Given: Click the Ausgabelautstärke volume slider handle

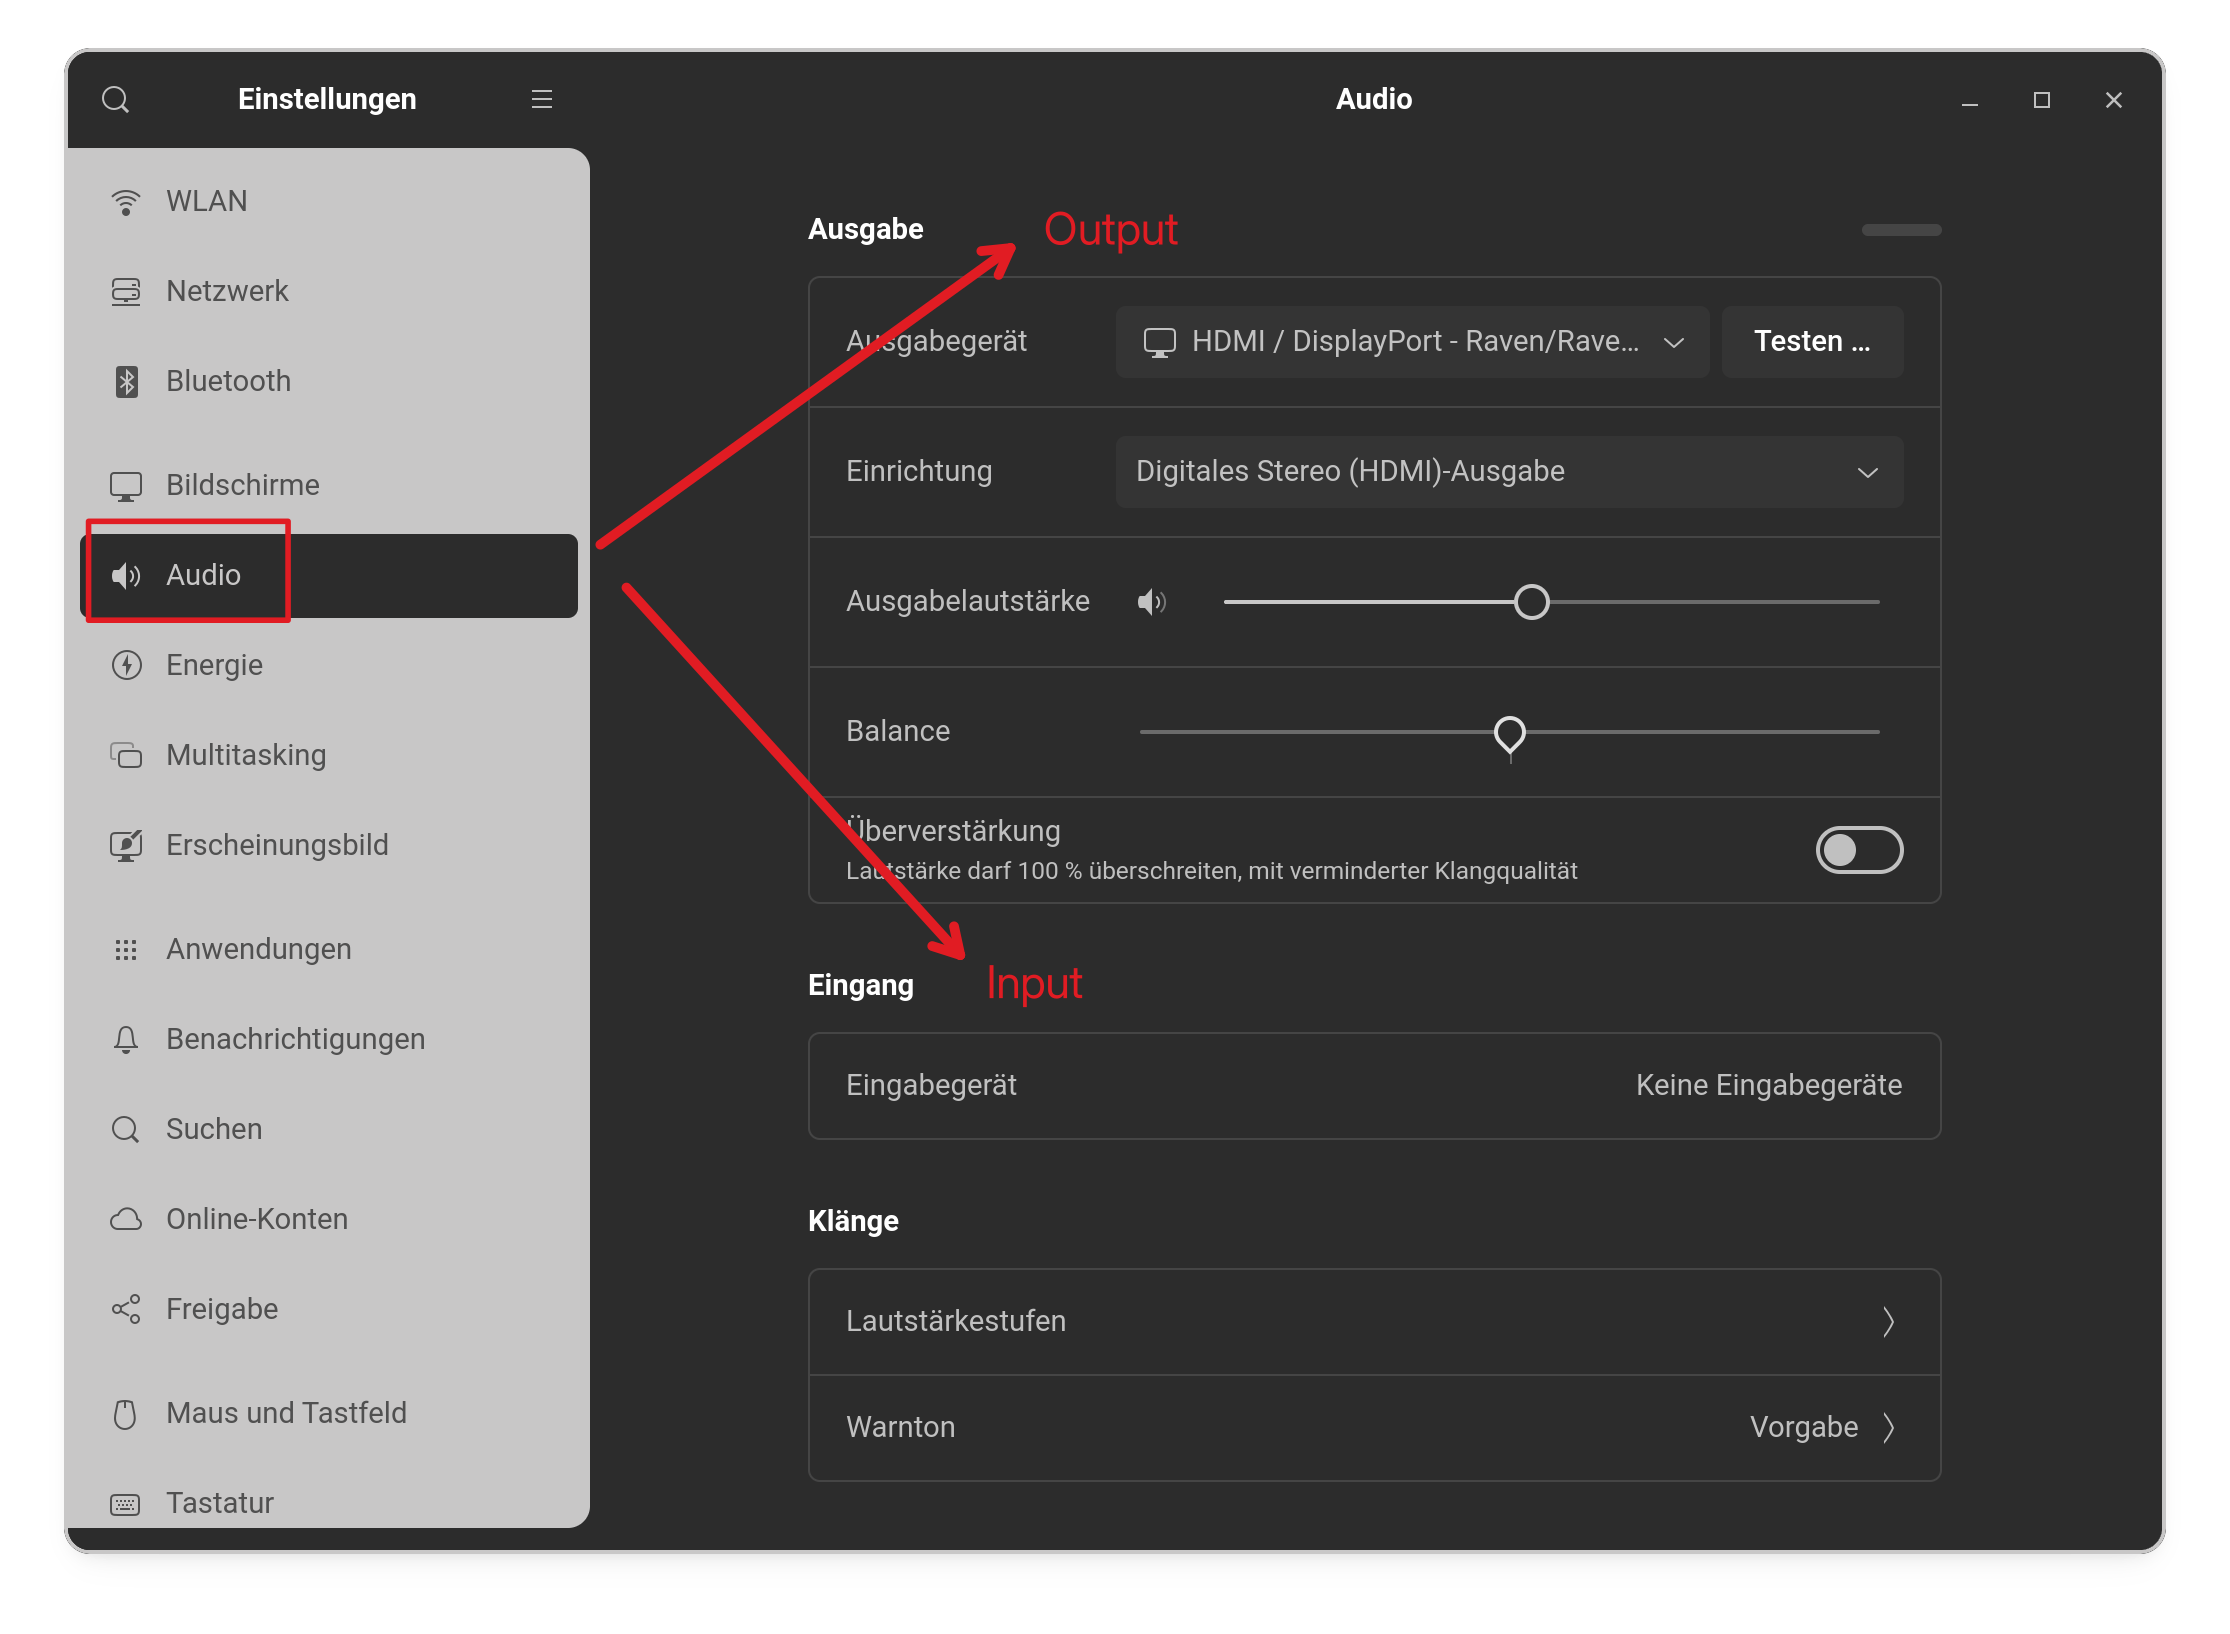Looking at the screenshot, I should [x=1531, y=602].
